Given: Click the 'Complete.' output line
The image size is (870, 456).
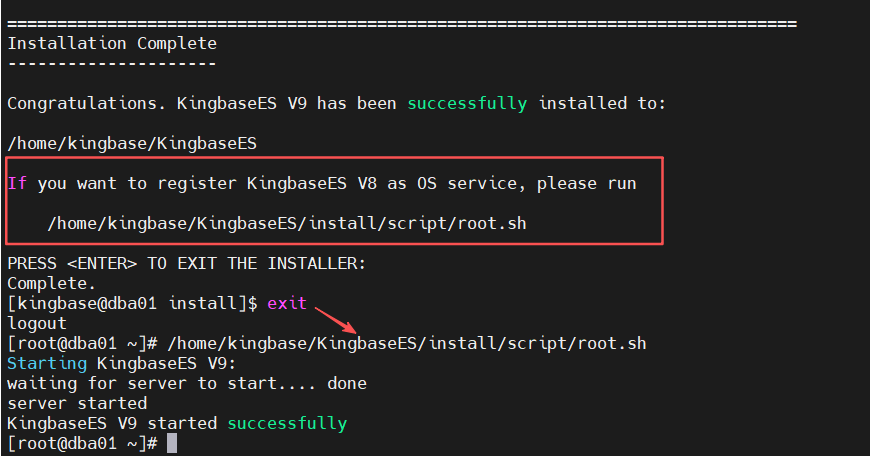Looking at the screenshot, I should (52, 283).
